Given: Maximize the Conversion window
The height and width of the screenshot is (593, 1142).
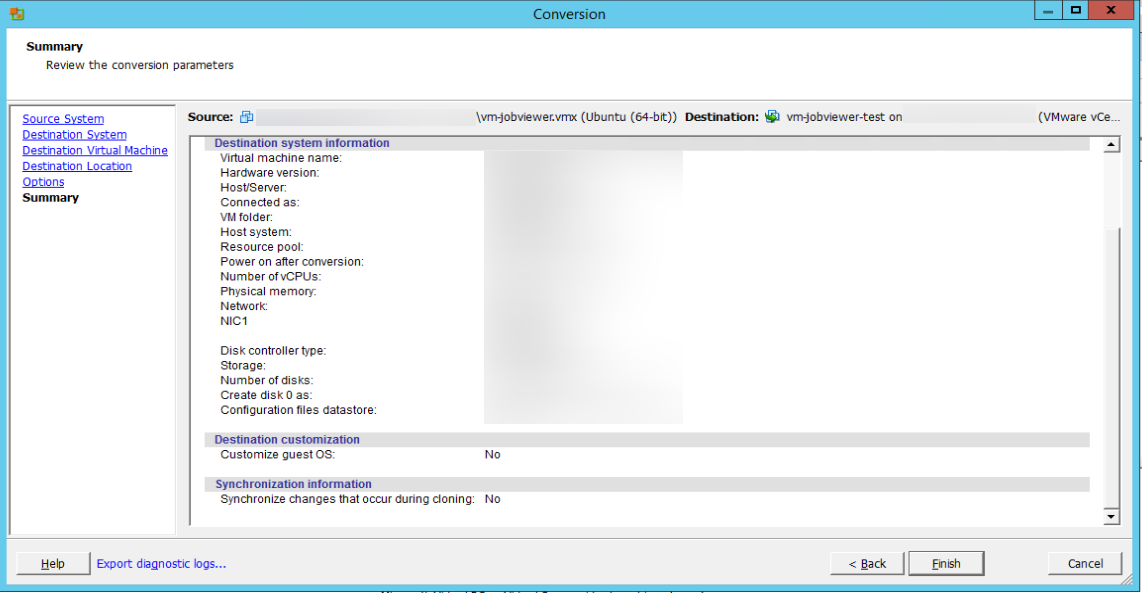Looking at the screenshot, I should (x=1076, y=10).
